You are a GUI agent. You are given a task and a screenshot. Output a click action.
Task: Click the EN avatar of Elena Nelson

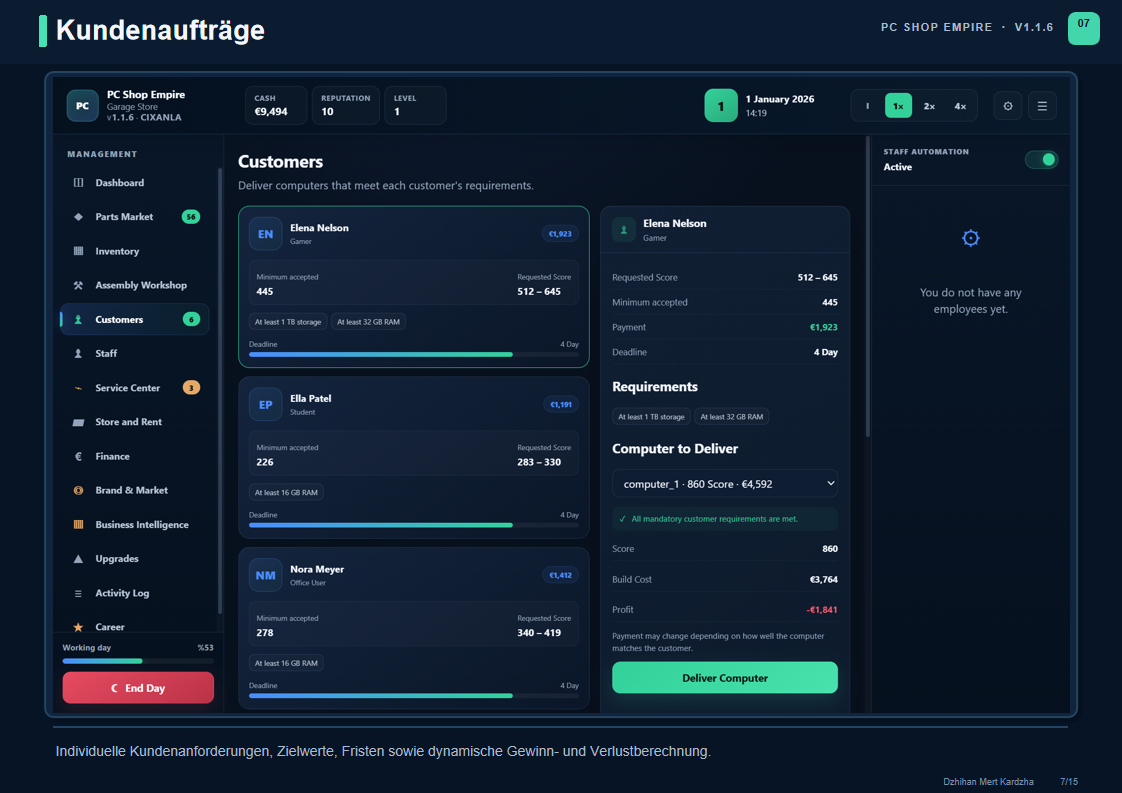[265, 234]
